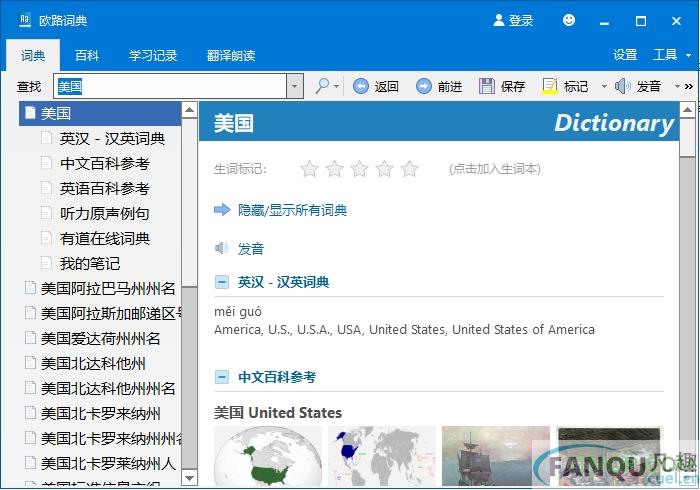The width and height of the screenshot is (700, 490).
Task: Click the 中文百科参考 heading link
Action: [277, 377]
